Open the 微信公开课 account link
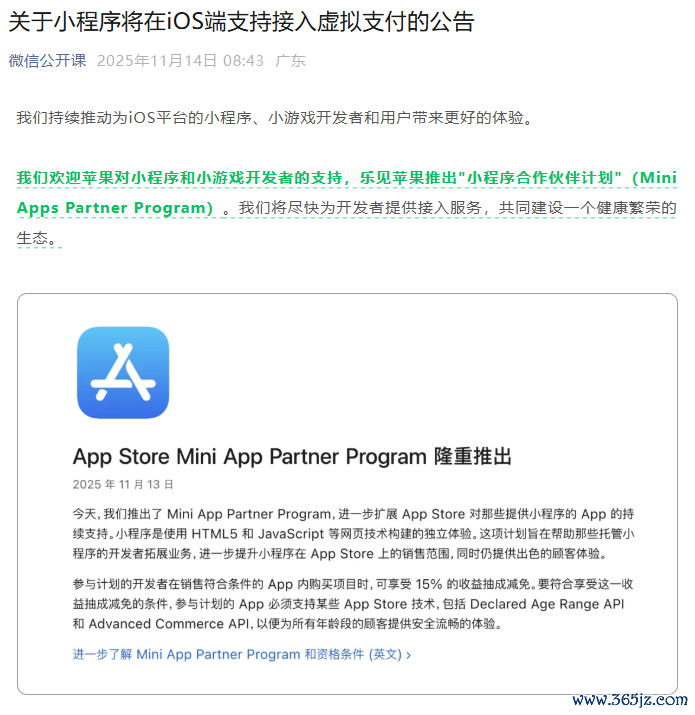 click(47, 61)
